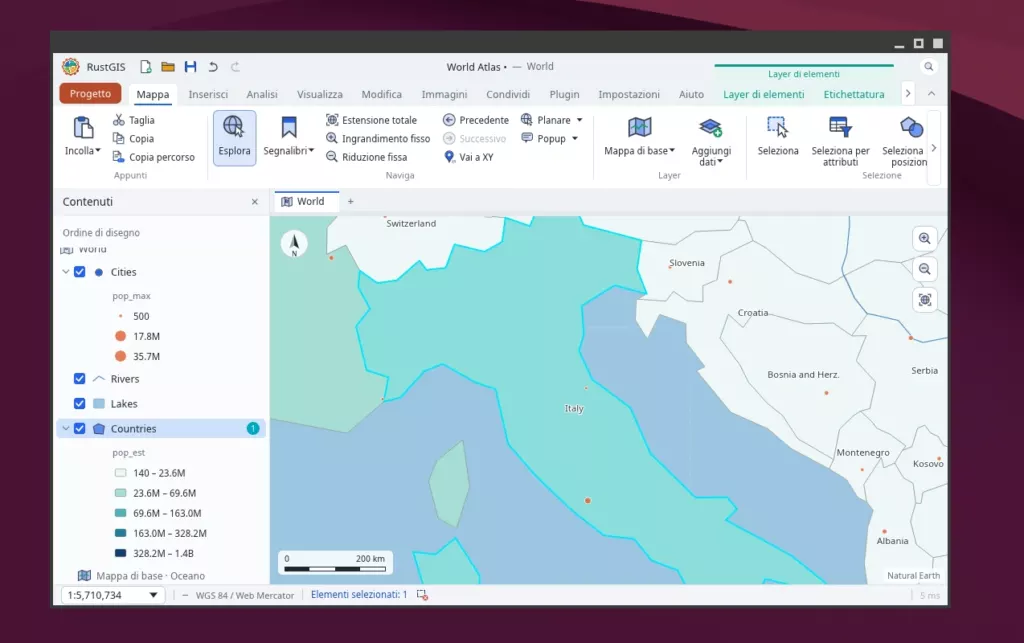
Task: Open the Condividi tab
Action: click(507, 94)
